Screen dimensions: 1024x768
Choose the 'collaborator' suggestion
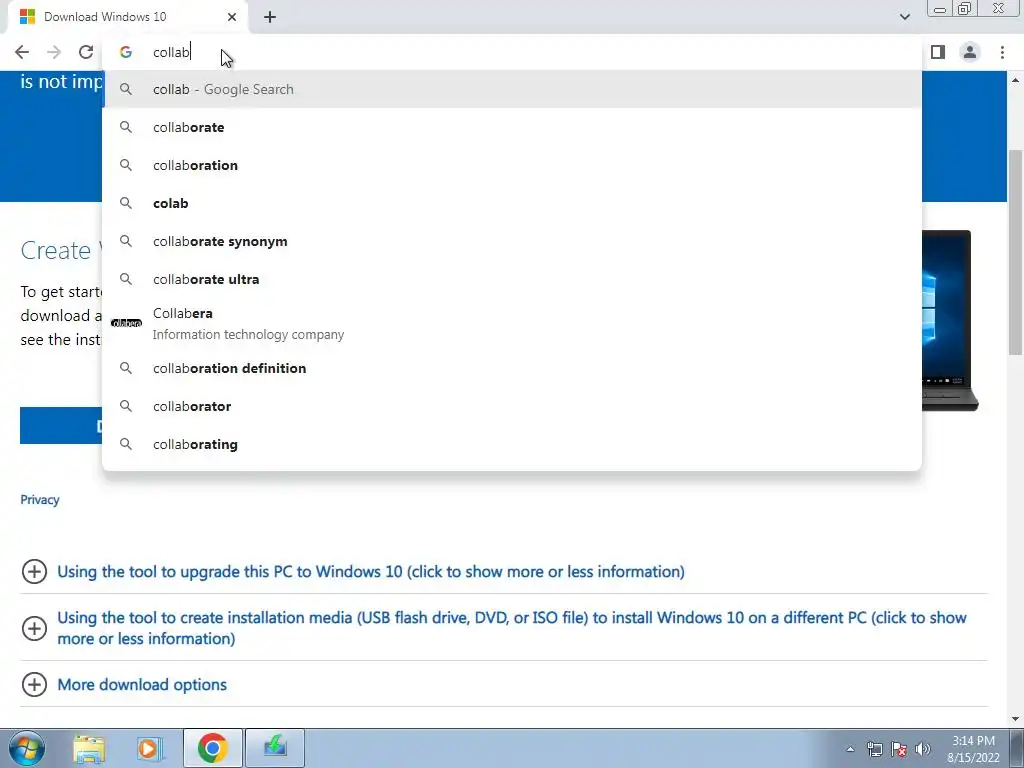(512, 406)
